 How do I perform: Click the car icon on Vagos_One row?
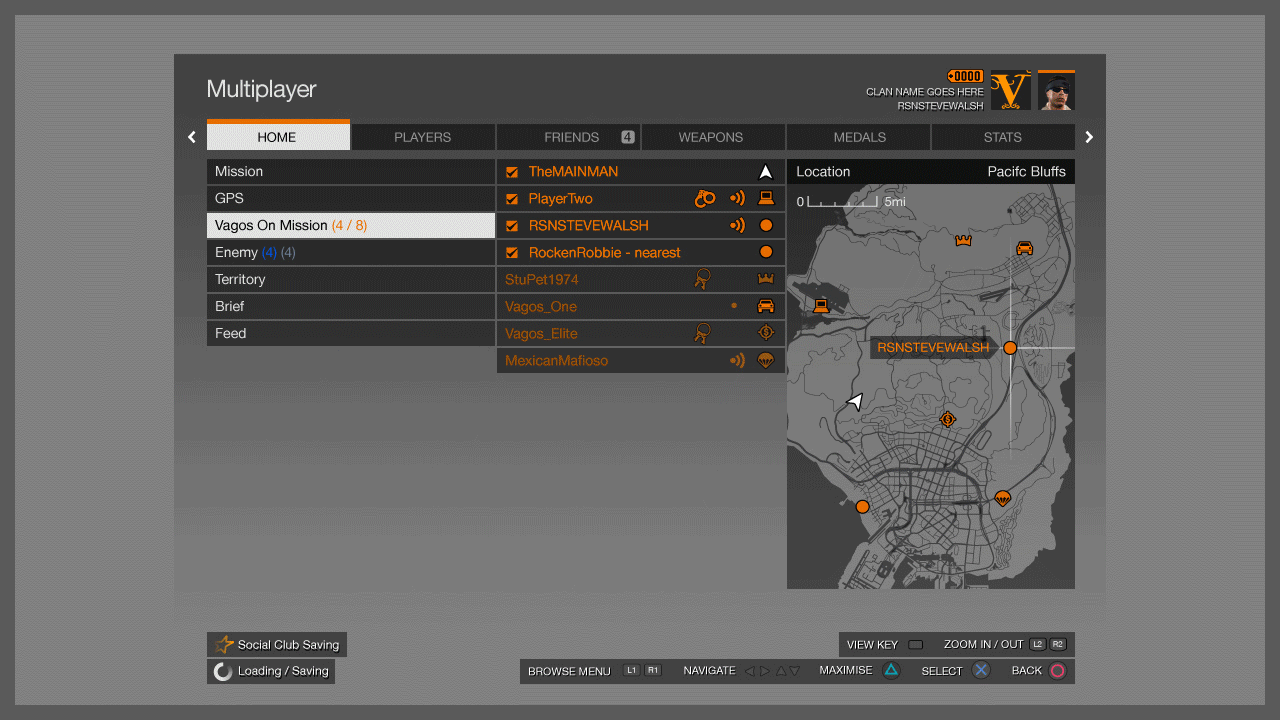pyautogui.click(x=766, y=306)
